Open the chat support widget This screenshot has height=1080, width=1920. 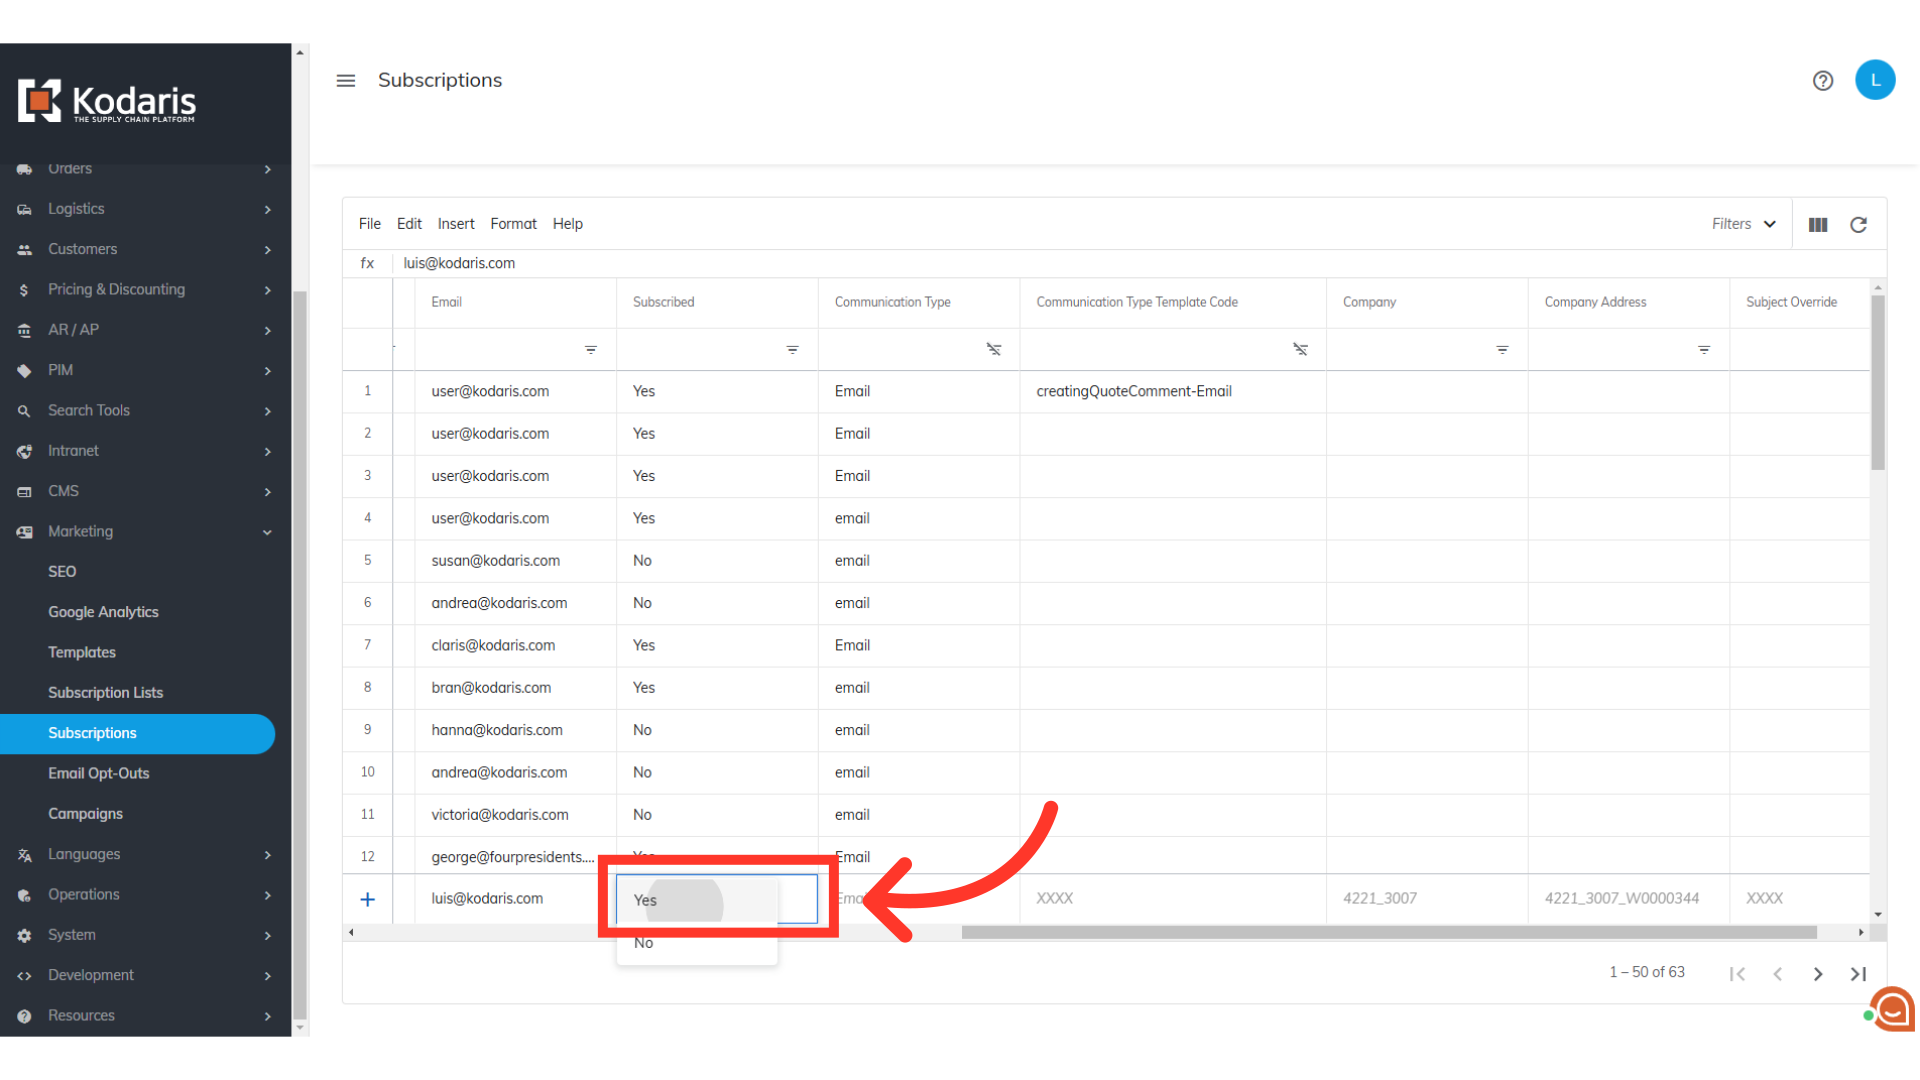pos(1892,1009)
